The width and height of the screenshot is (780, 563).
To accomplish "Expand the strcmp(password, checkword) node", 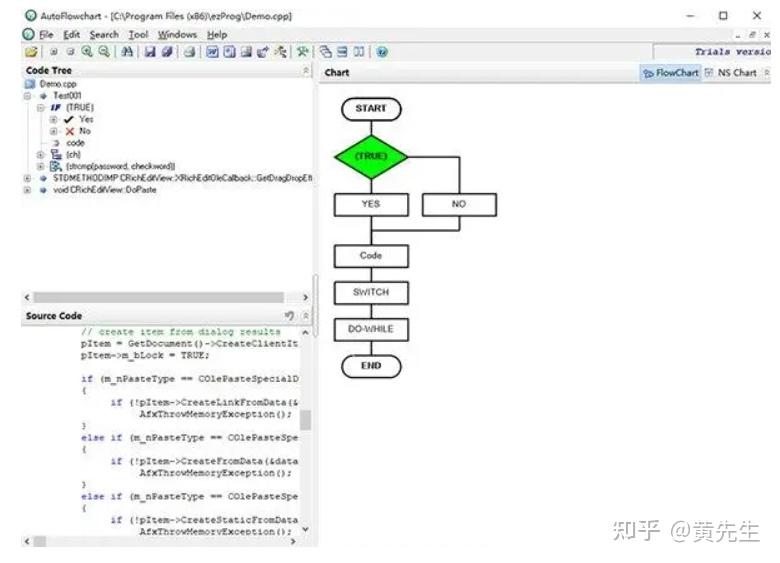I will (x=41, y=166).
